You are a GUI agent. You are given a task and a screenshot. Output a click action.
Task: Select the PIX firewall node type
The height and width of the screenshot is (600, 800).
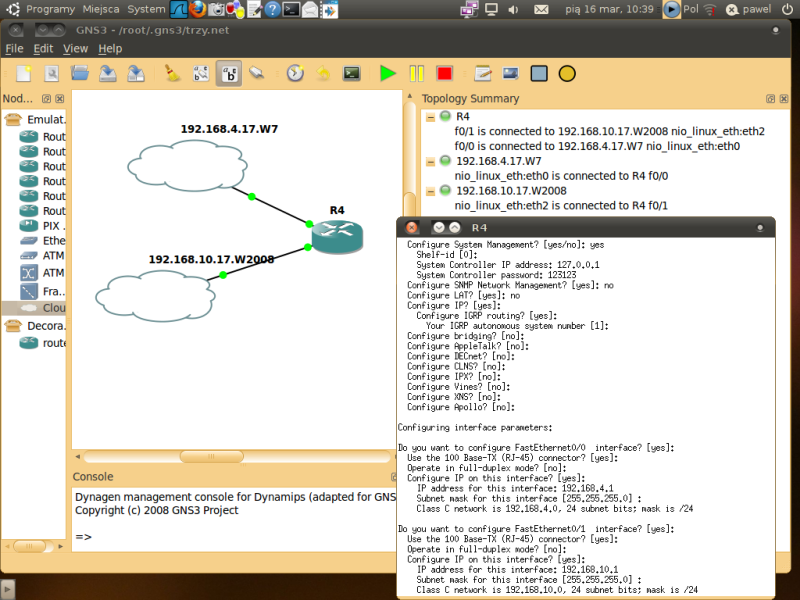click(42, 226)
